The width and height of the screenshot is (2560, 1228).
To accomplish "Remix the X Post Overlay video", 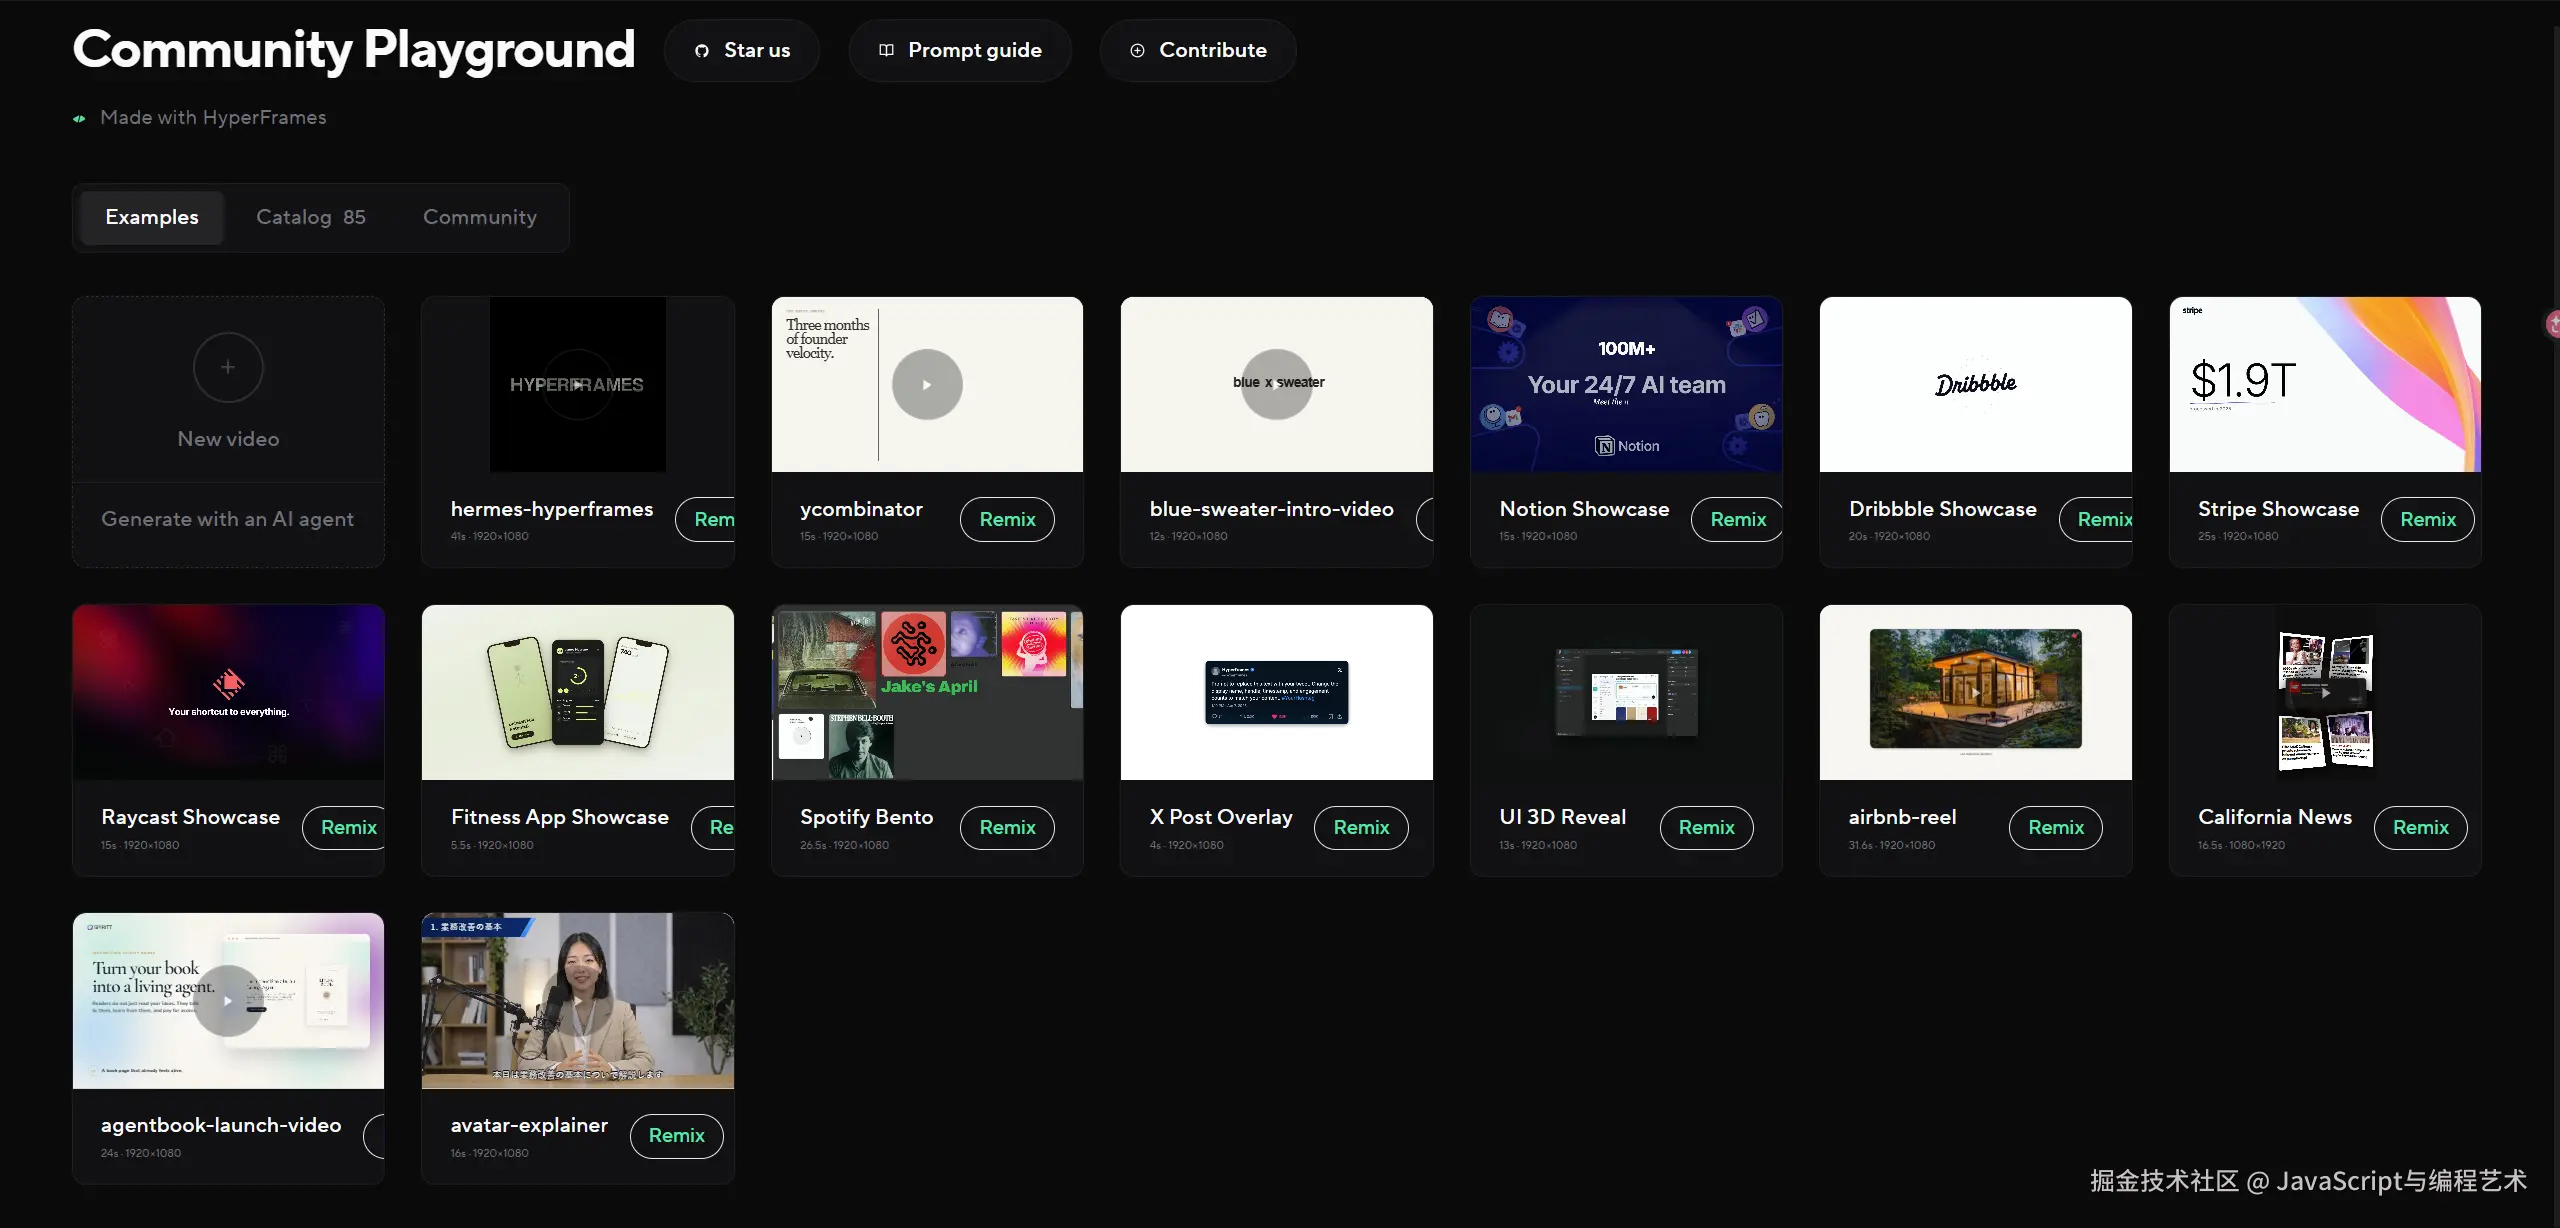I will click(x=1361, y=827).
